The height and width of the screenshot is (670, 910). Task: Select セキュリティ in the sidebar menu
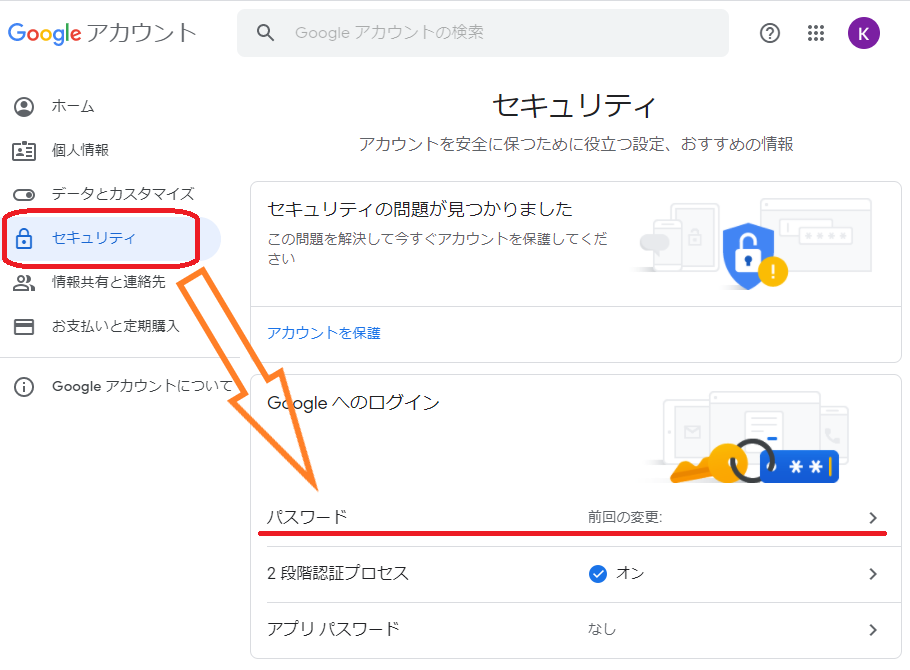[94, 238]
